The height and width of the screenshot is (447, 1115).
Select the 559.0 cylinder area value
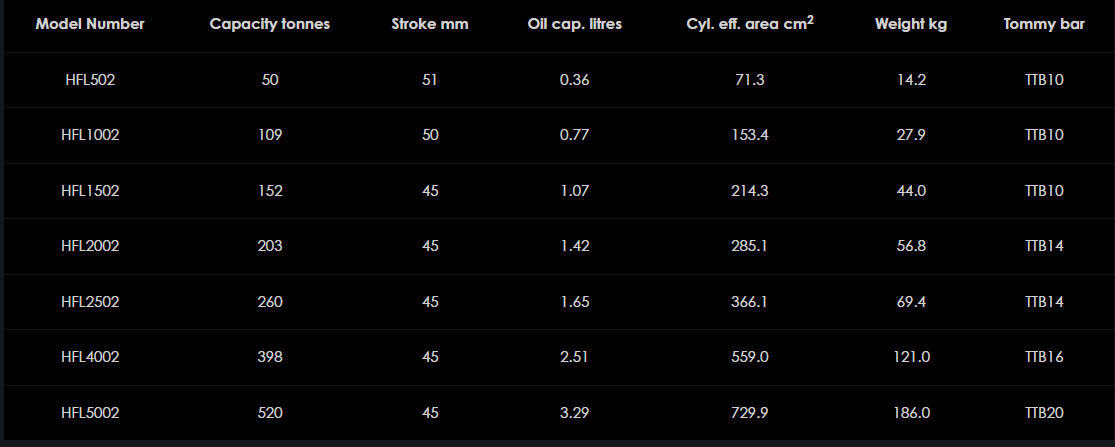[x=749, y=357]
